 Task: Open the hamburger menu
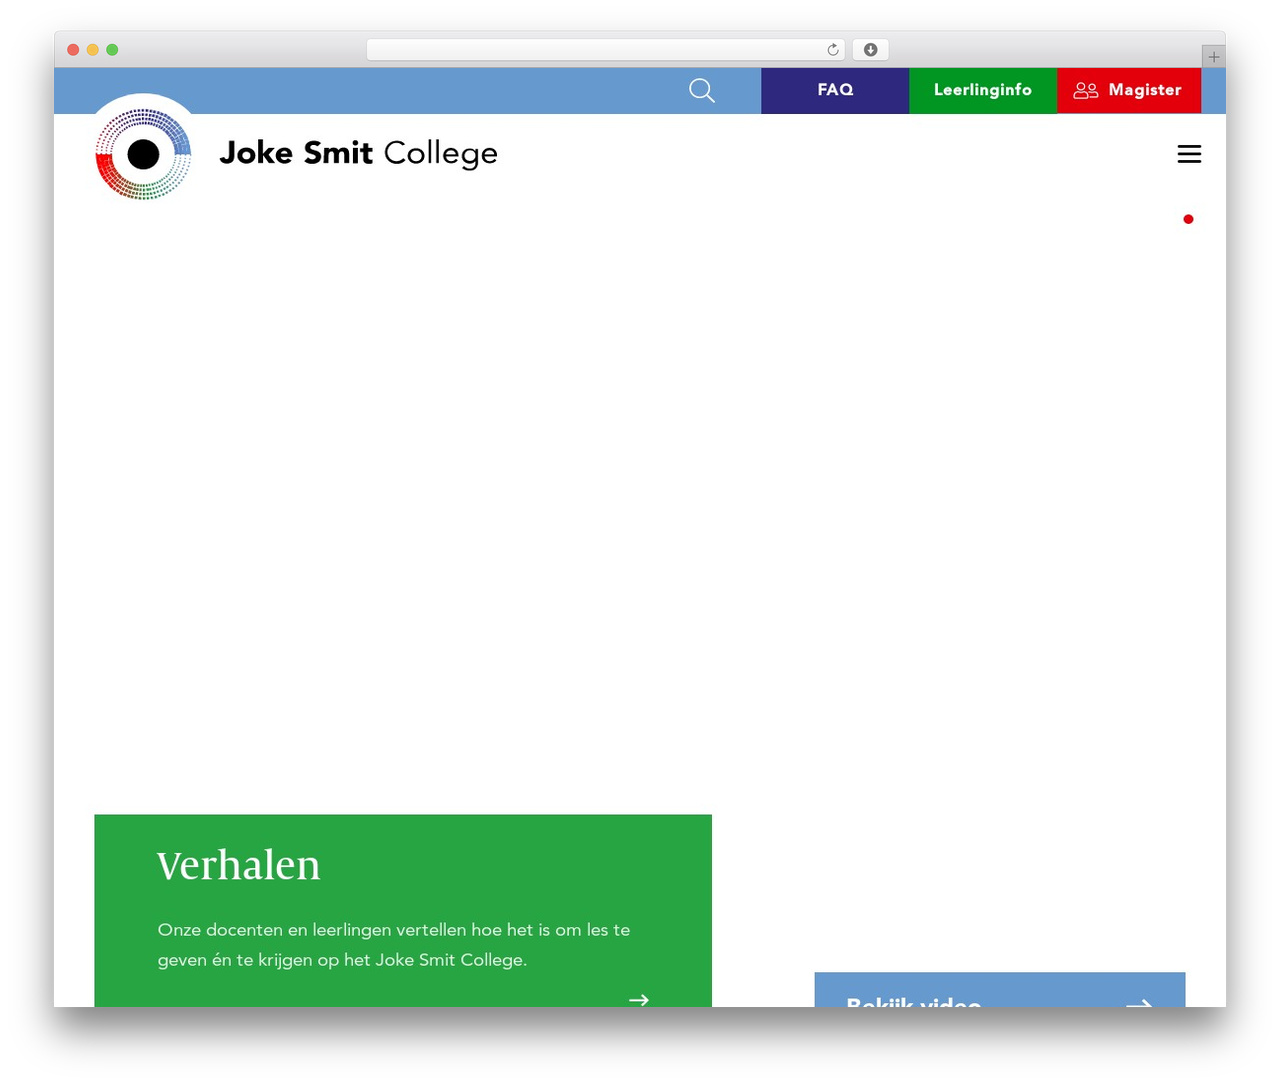[1189, 154]
